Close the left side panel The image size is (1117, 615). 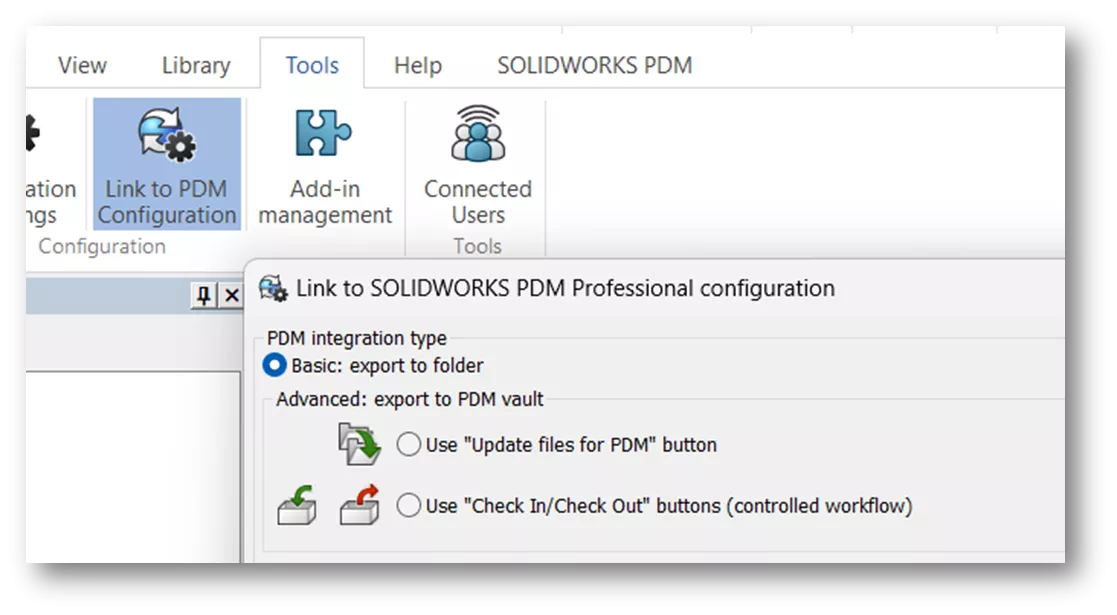click(232, 295)
